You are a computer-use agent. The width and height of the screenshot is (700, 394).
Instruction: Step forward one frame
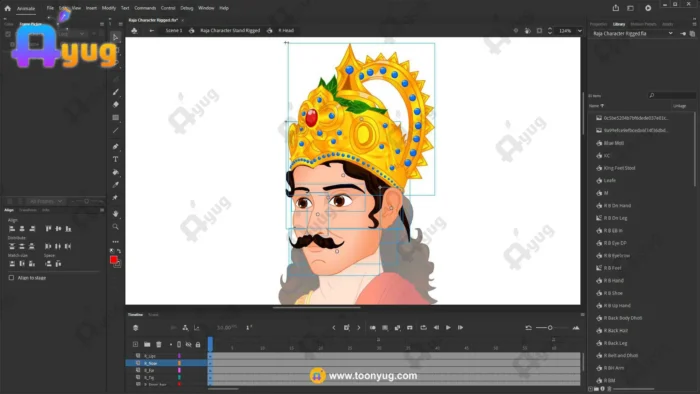460,328
